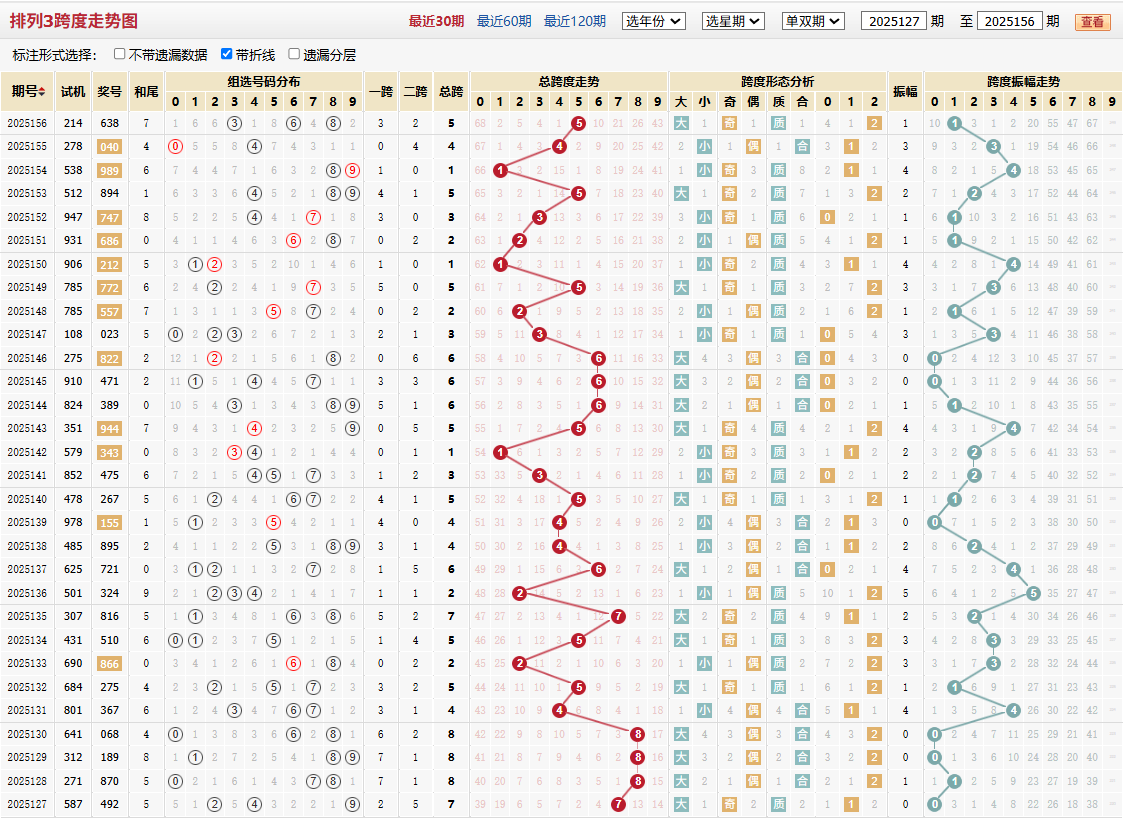Enable the 不带遗漏数据 checkbox

click(120, 54)
